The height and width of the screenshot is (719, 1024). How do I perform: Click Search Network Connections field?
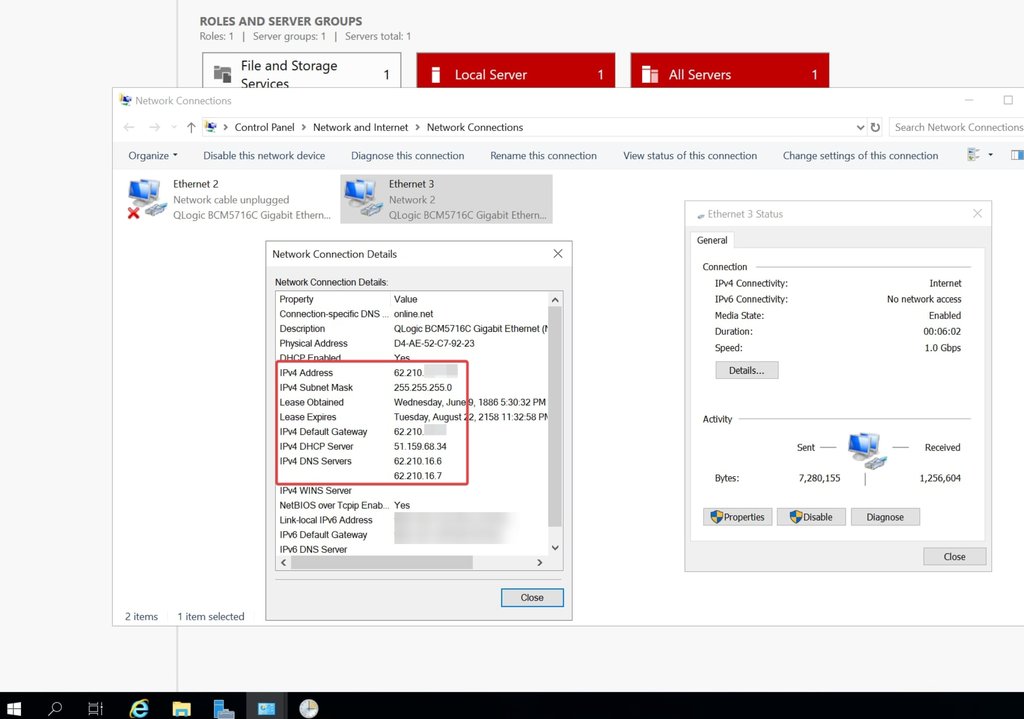[x=957, y=127]
